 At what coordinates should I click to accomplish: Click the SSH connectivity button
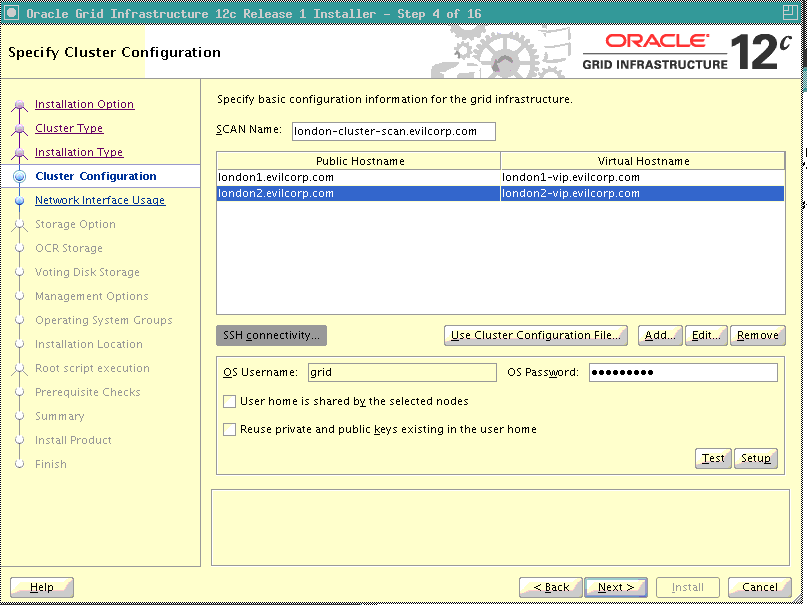(x=271, y=335)
